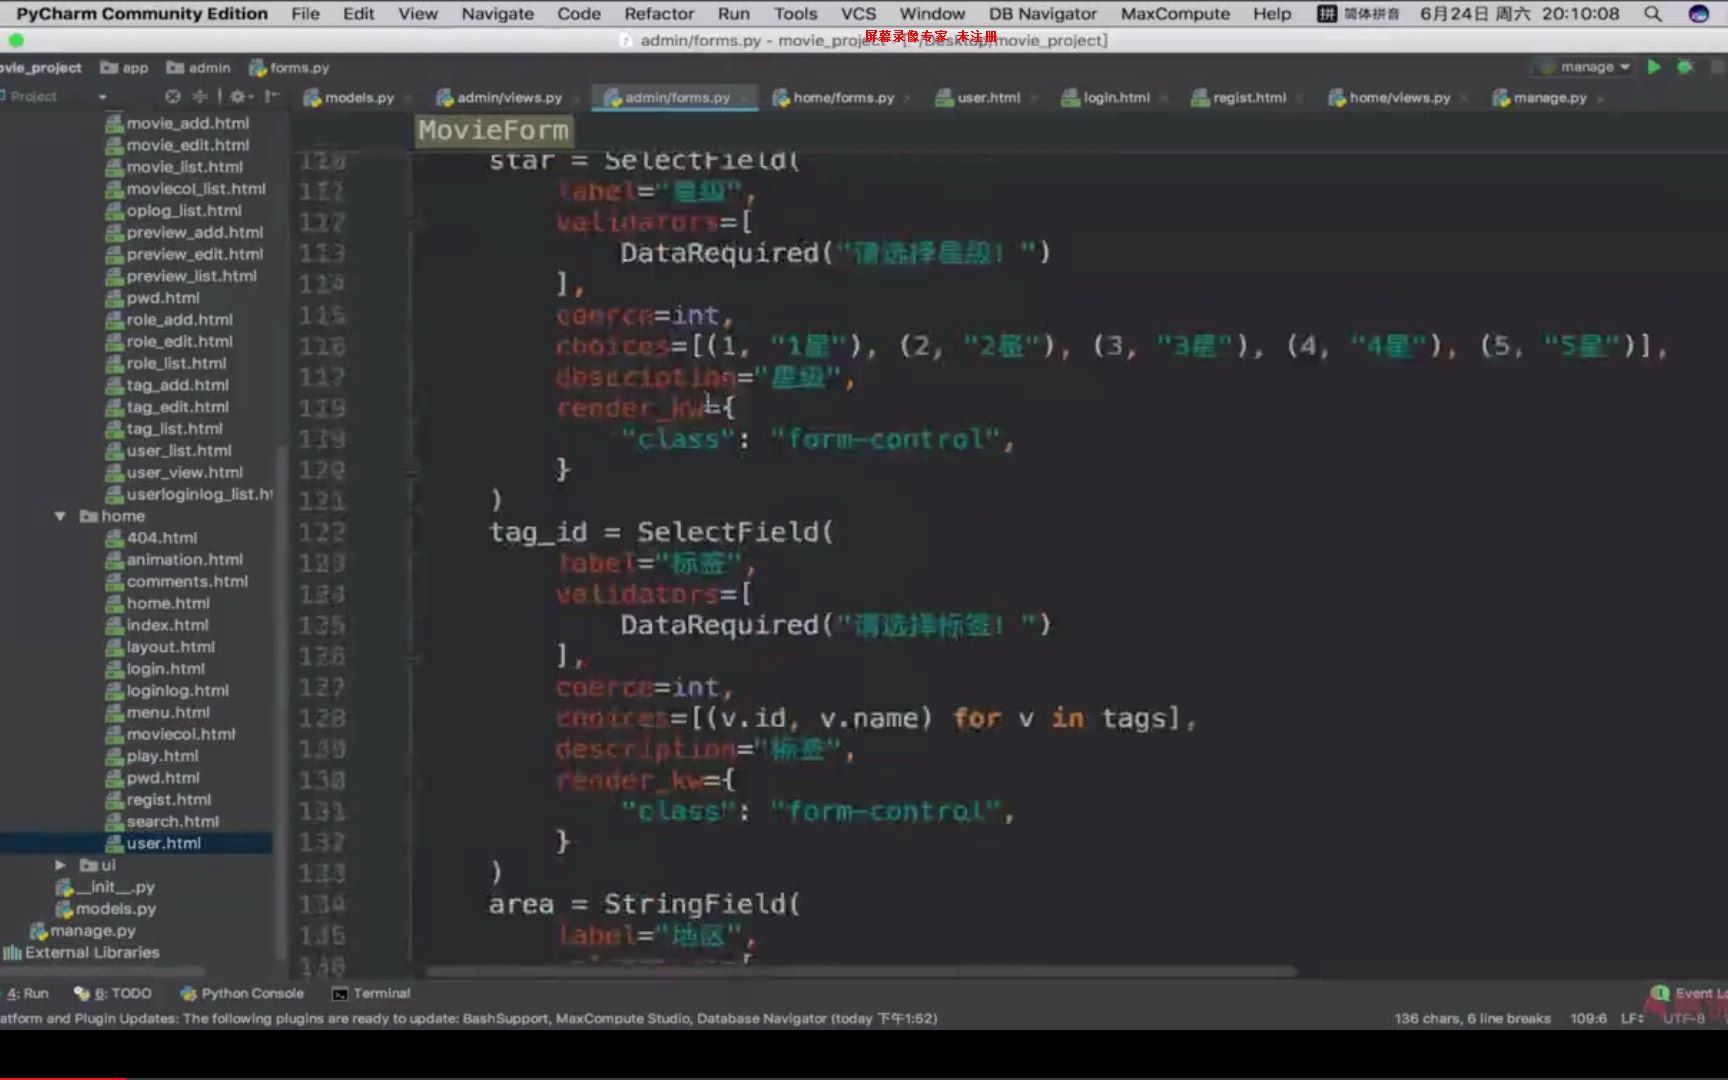Run the manage configuration with green play icon

1654,67
